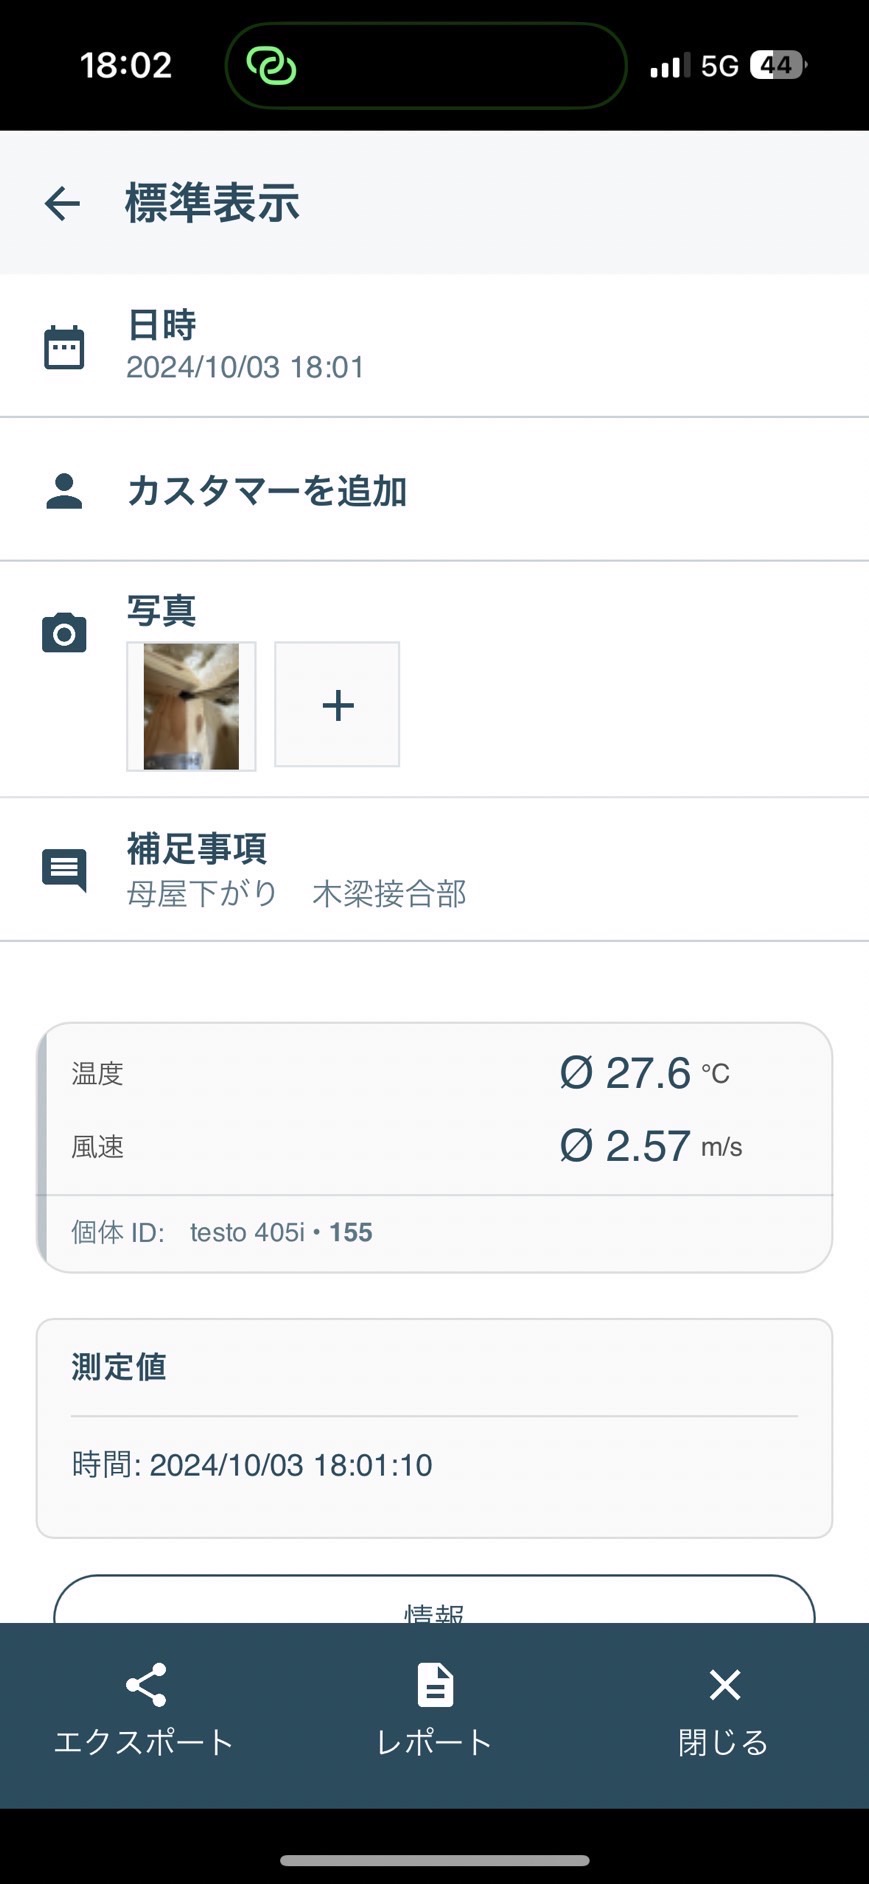Tap the green link icon in status bar
869x1884 pixels.
[x=271, y=66]
